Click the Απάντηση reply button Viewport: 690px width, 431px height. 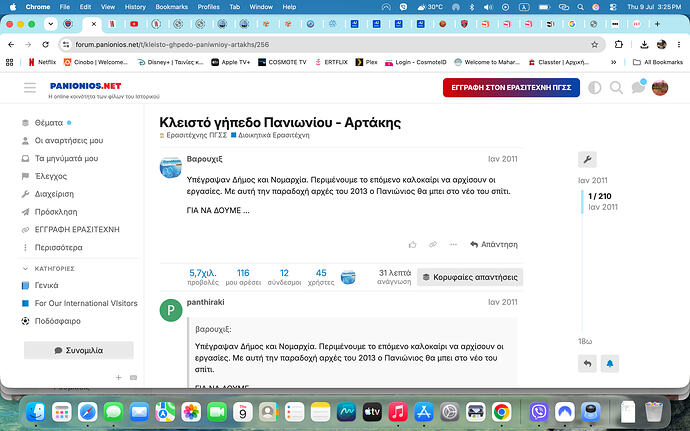(x=494, y=244)
